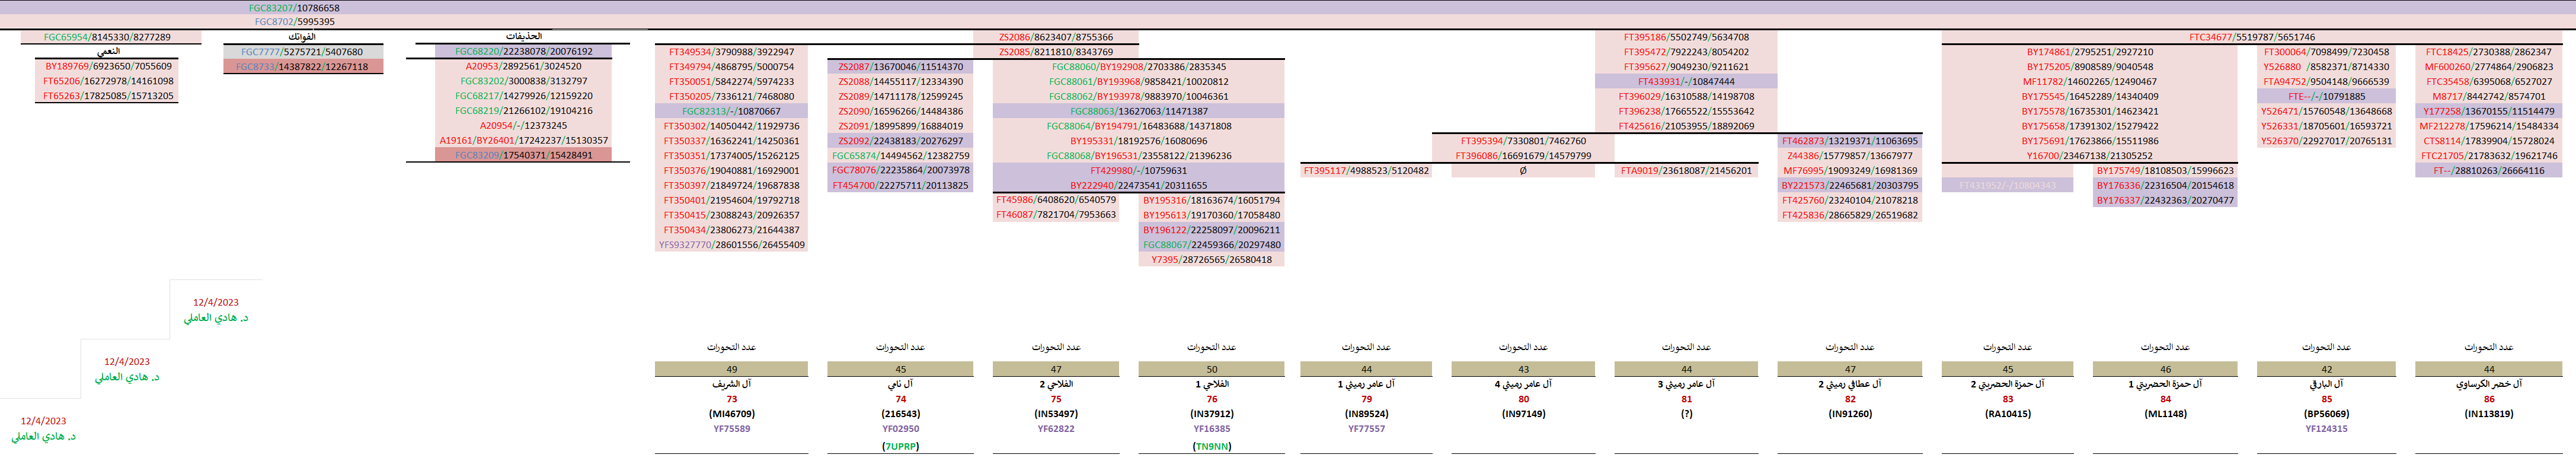Click the IN113819 label under آل خضر الكرساوي
Viewport: 2576px width, 464px height.
[2489, 414]
